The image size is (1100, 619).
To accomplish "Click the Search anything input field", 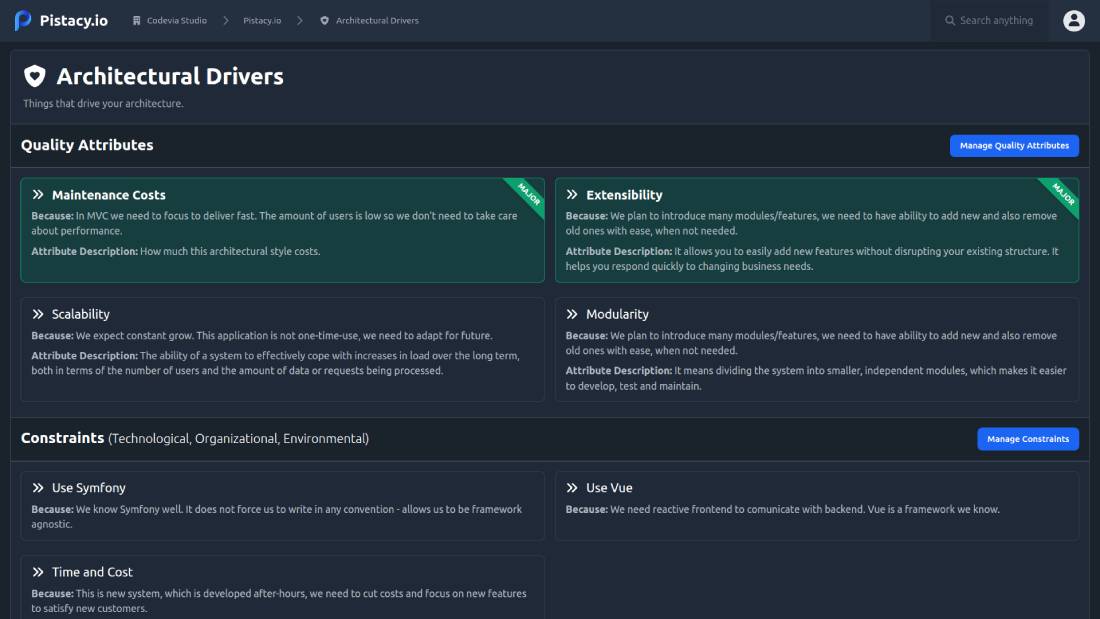I will click(995, 20).
